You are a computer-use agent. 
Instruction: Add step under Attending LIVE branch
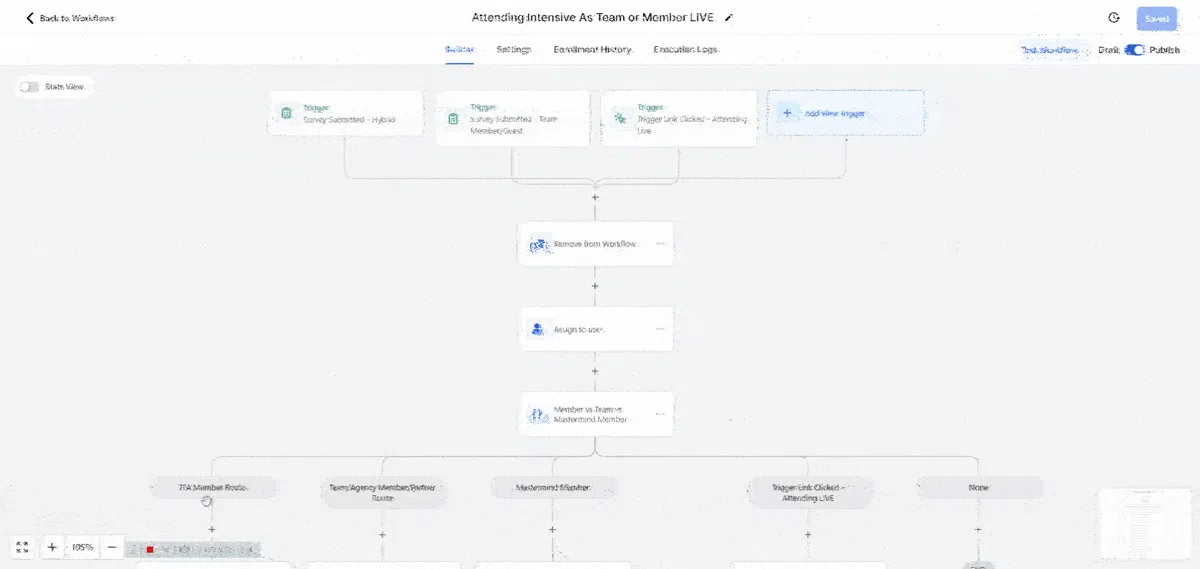[809, 534]
